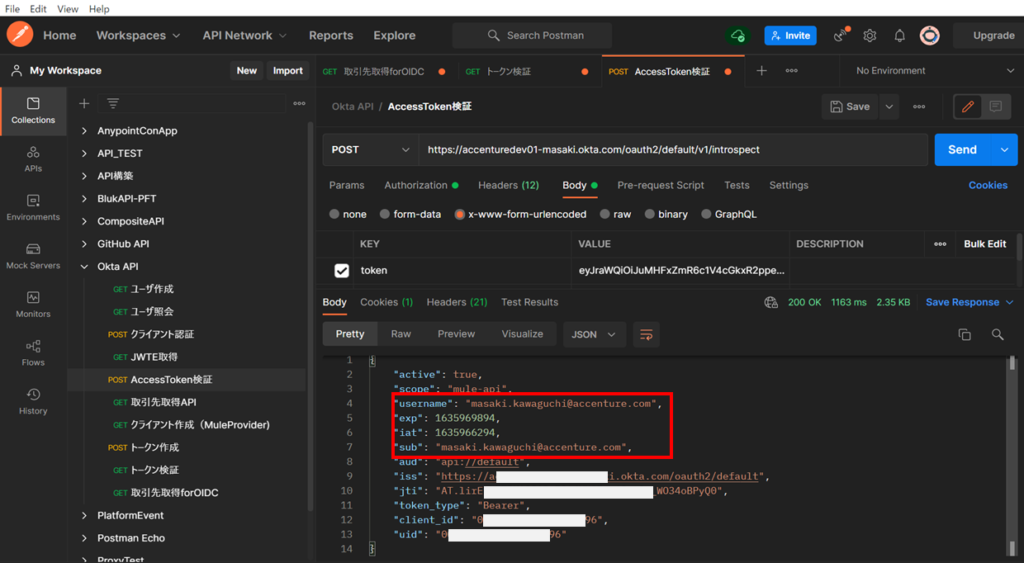
Task: Copy response using the copy icon
Action: (964, 335)
